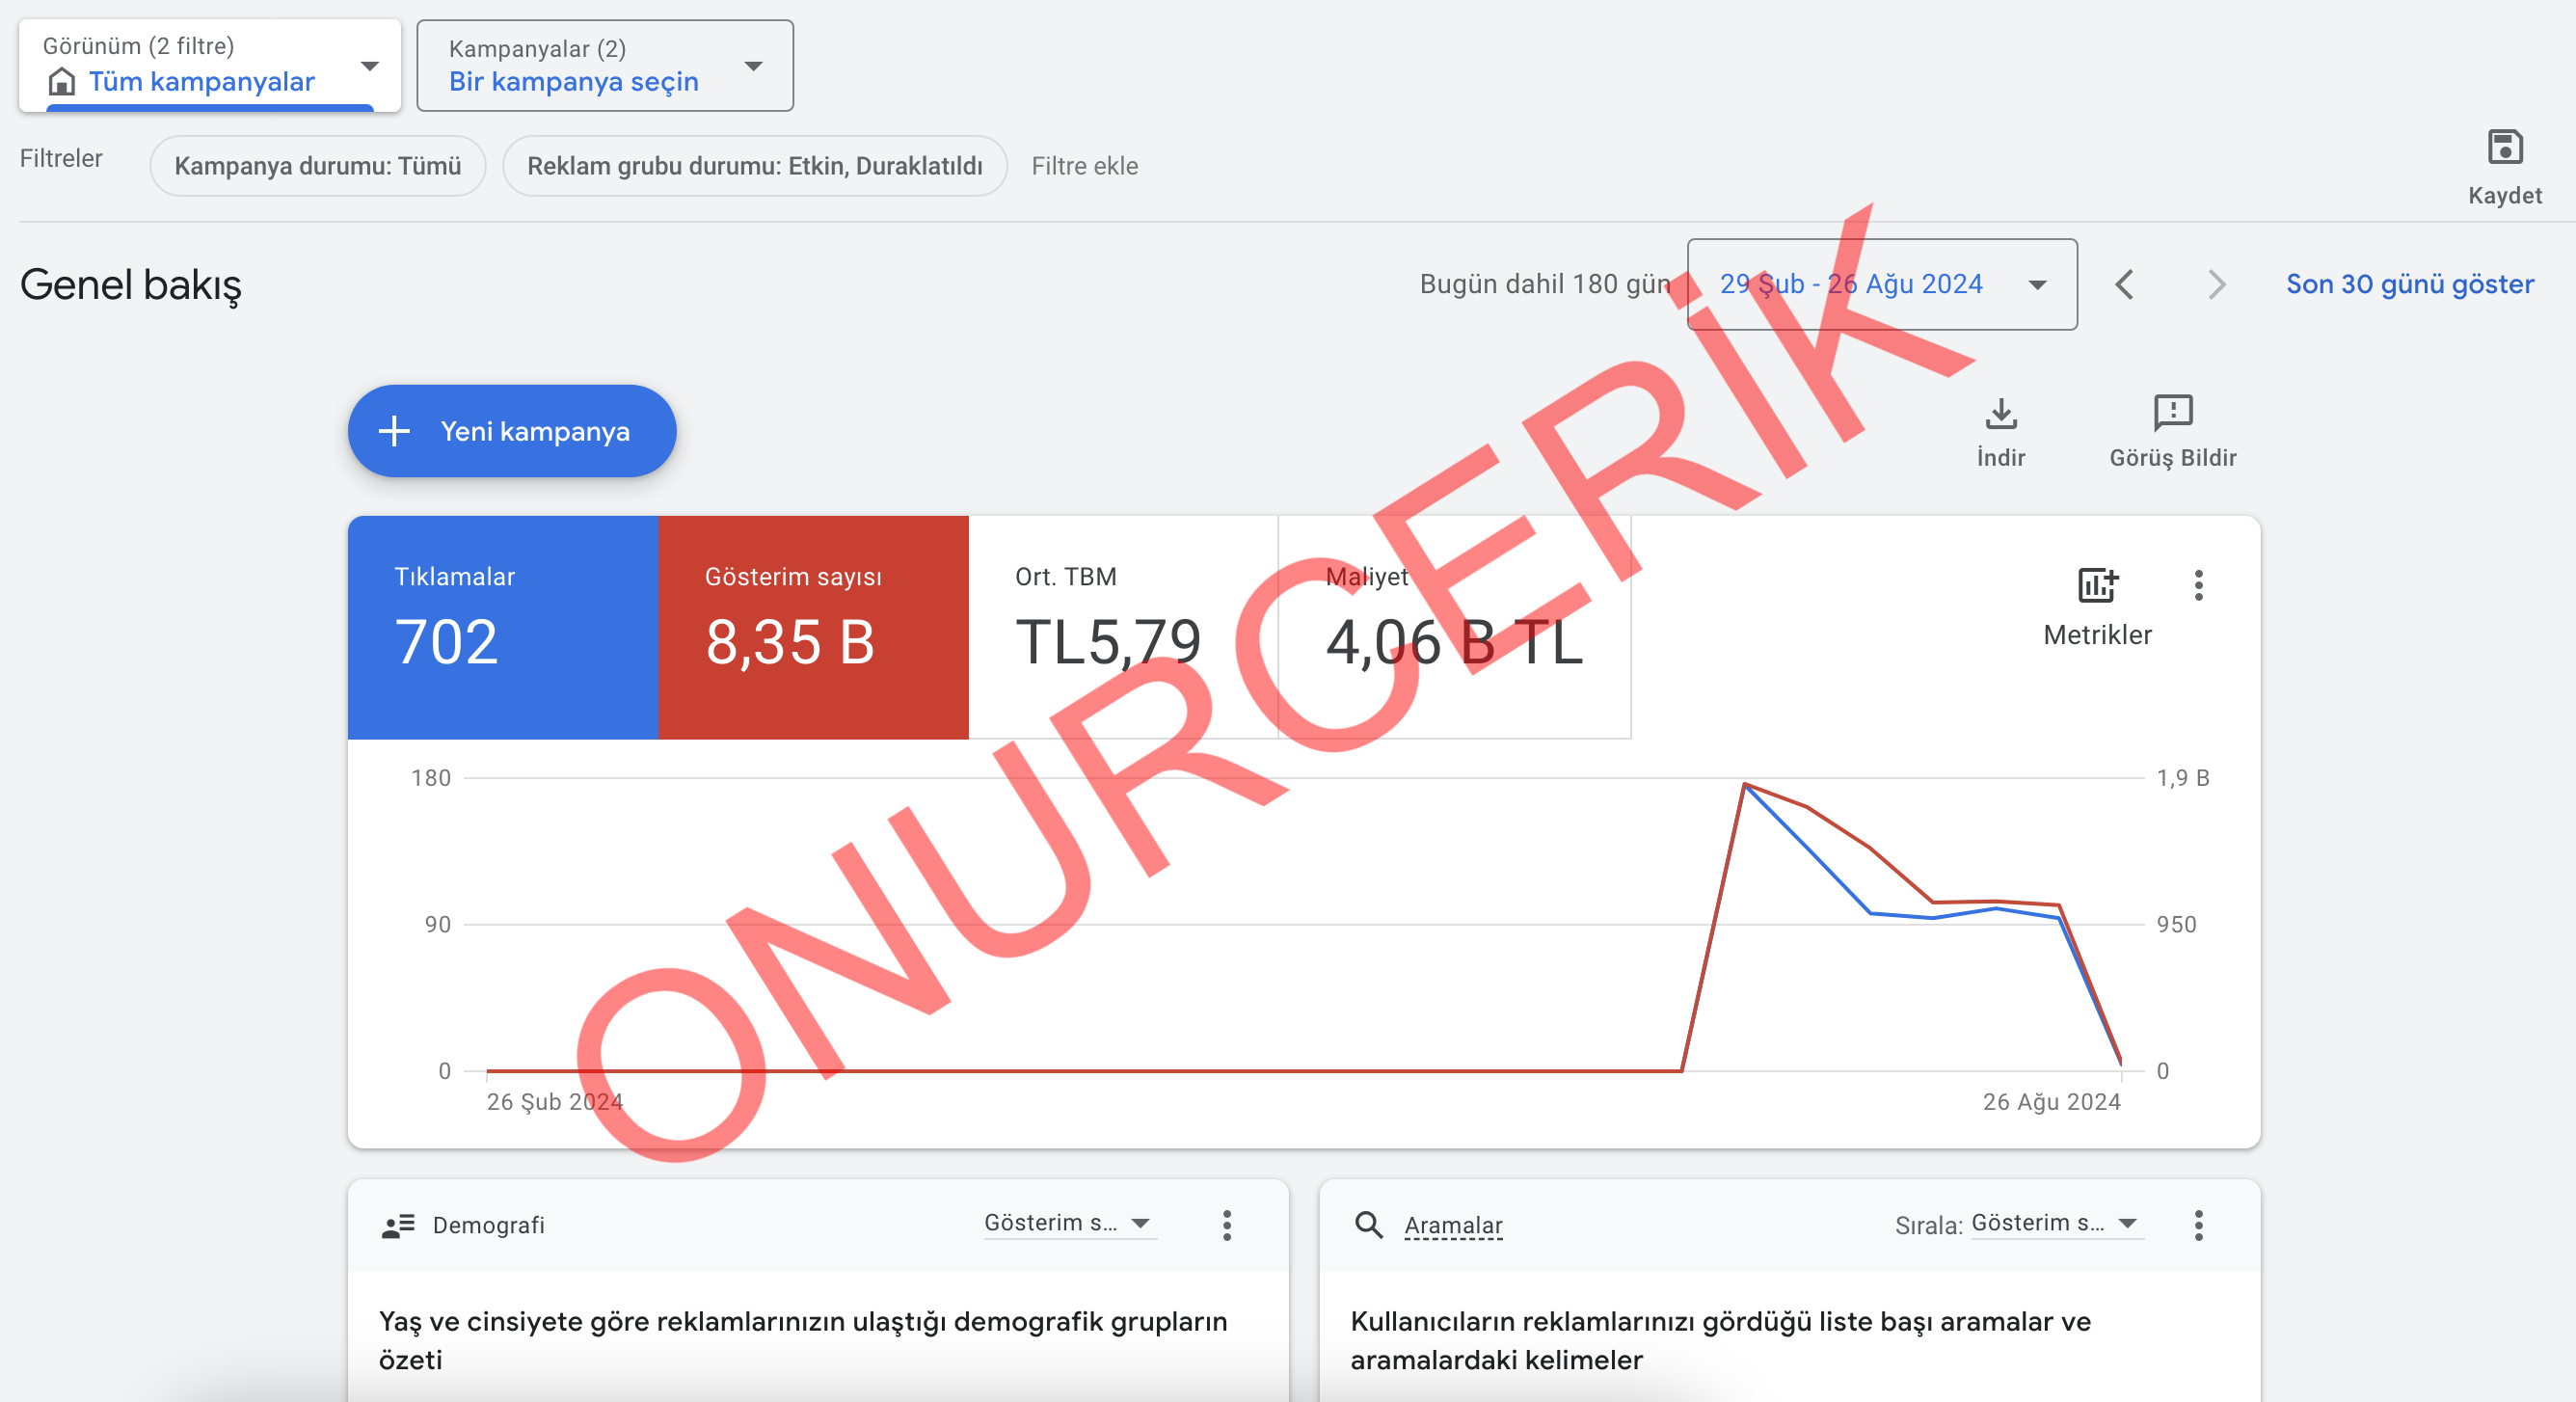Click Son 30 günü göster link
The width and height of the screenshot is (2576, 1402).
pyautogui.click(x=2409, y=285)
